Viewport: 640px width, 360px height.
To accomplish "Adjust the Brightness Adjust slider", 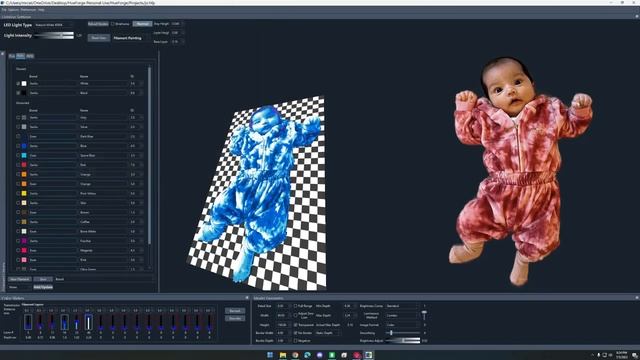I will (402, 340).
